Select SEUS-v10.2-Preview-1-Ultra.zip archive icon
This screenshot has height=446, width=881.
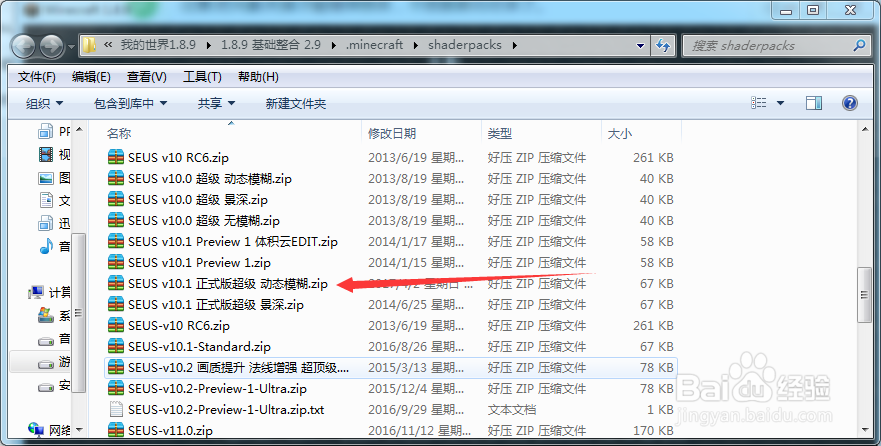pos(116,389)
